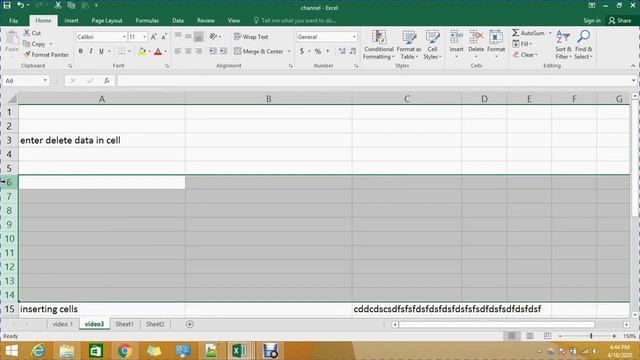Switch to the Sheet1 worksheet tab
The width and height of the screenshot is (640, 360).
(x=124, y=324)
